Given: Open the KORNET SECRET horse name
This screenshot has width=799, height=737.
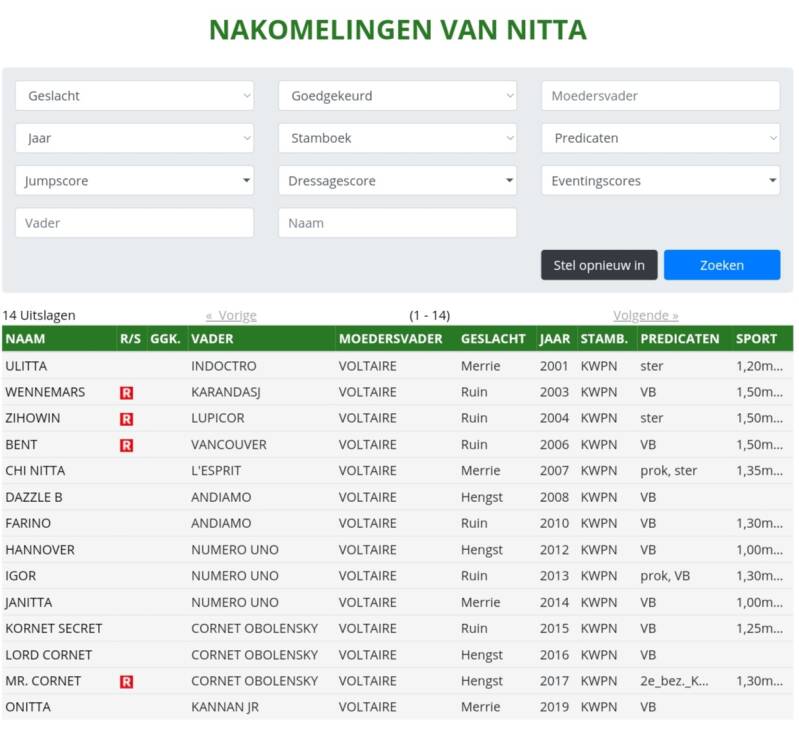Looking at the screenshot, I should [x=54, y=628].
